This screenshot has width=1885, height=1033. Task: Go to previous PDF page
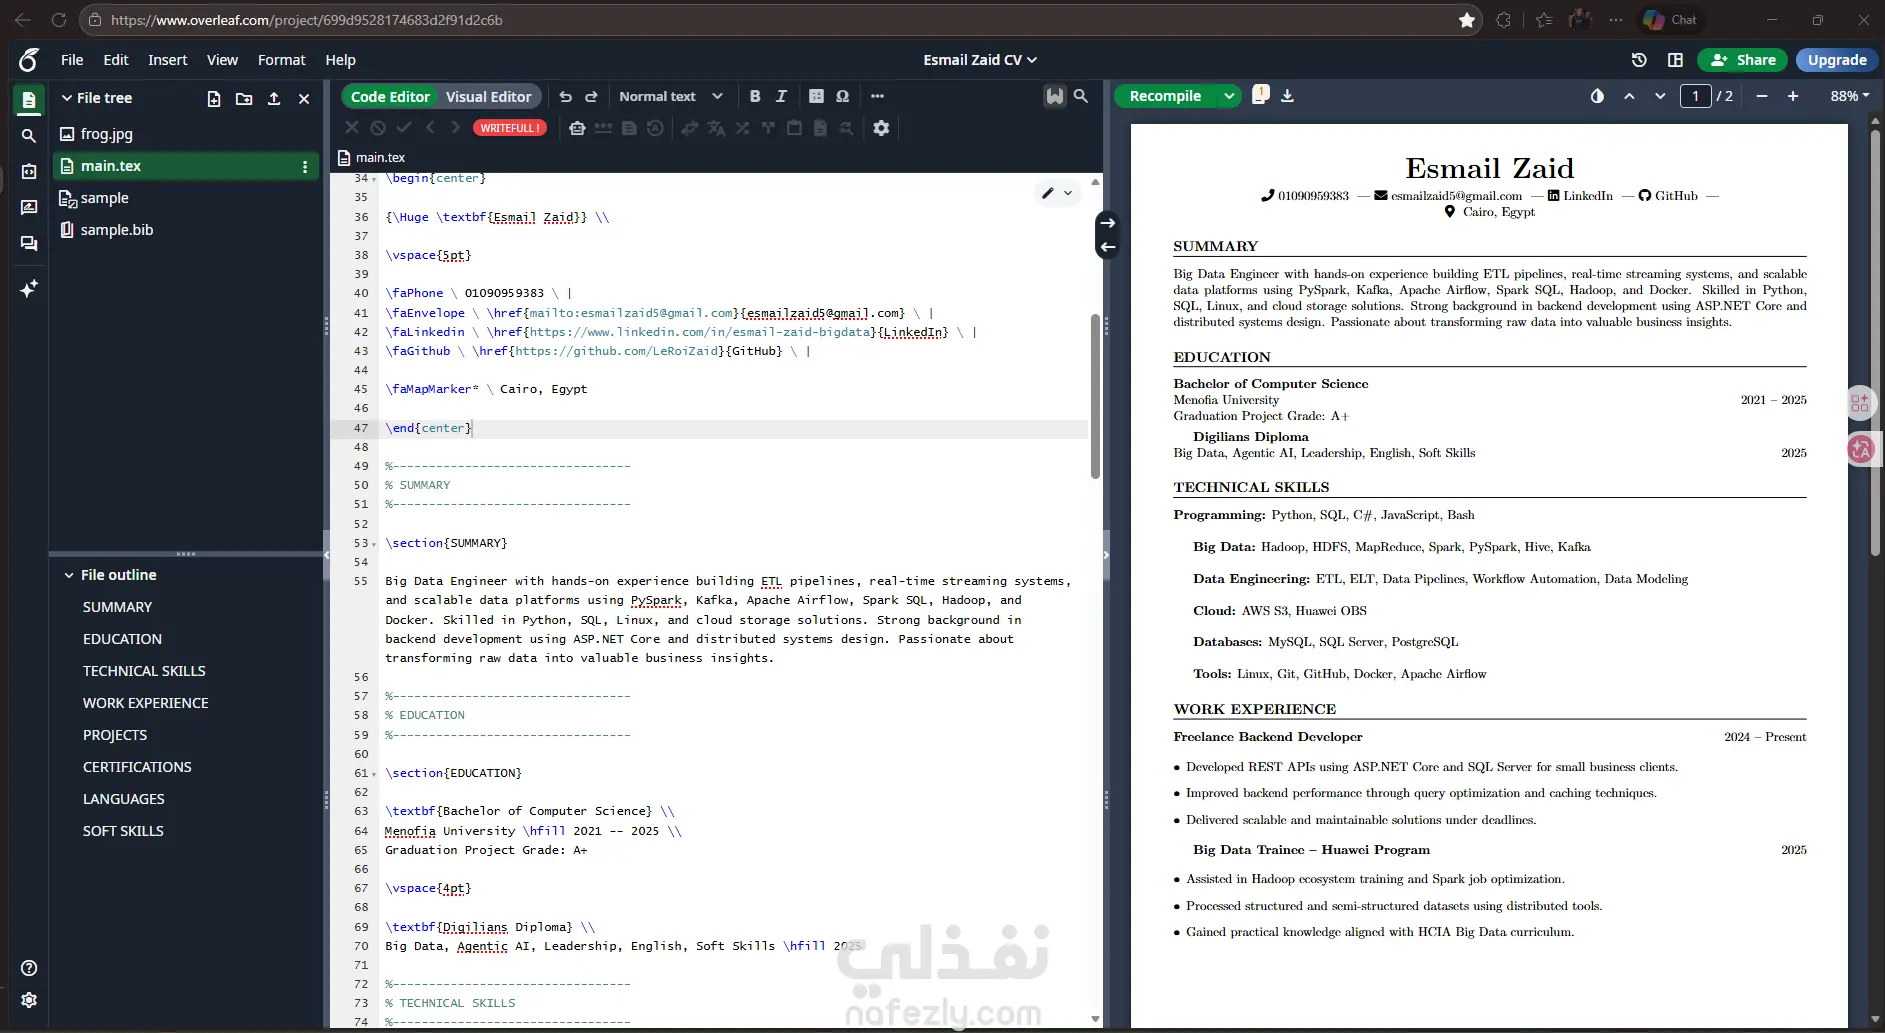click(x=1629, y=96)
